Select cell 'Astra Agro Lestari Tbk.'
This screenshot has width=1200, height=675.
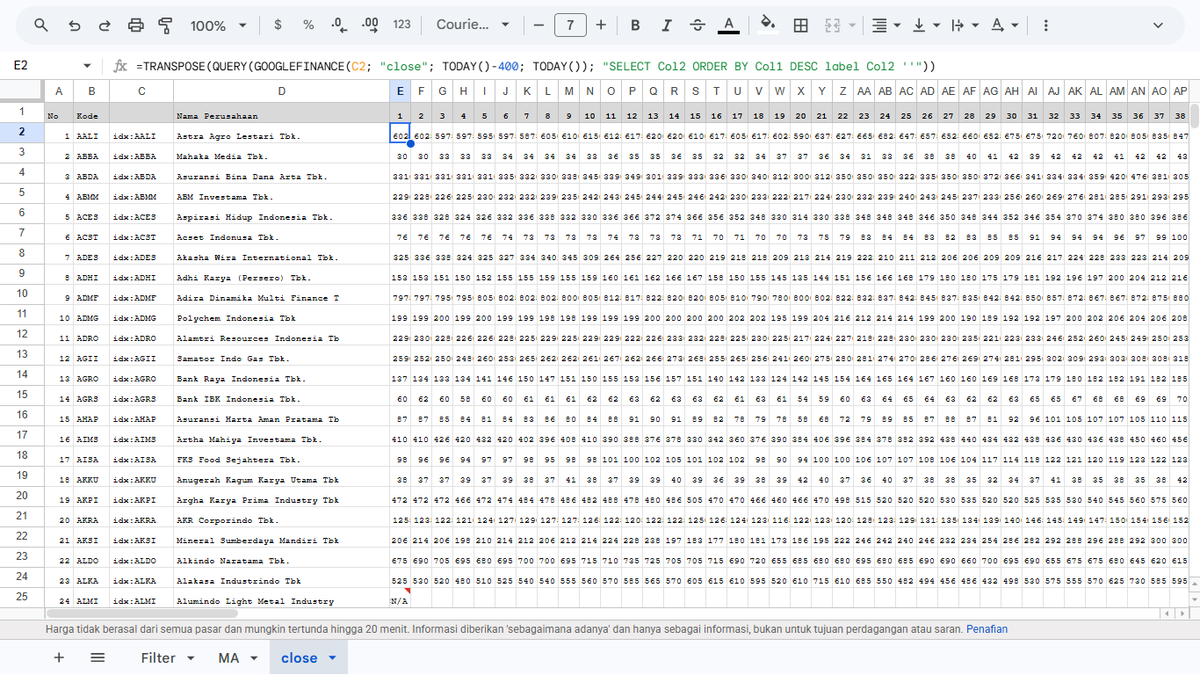click(281, 135)
